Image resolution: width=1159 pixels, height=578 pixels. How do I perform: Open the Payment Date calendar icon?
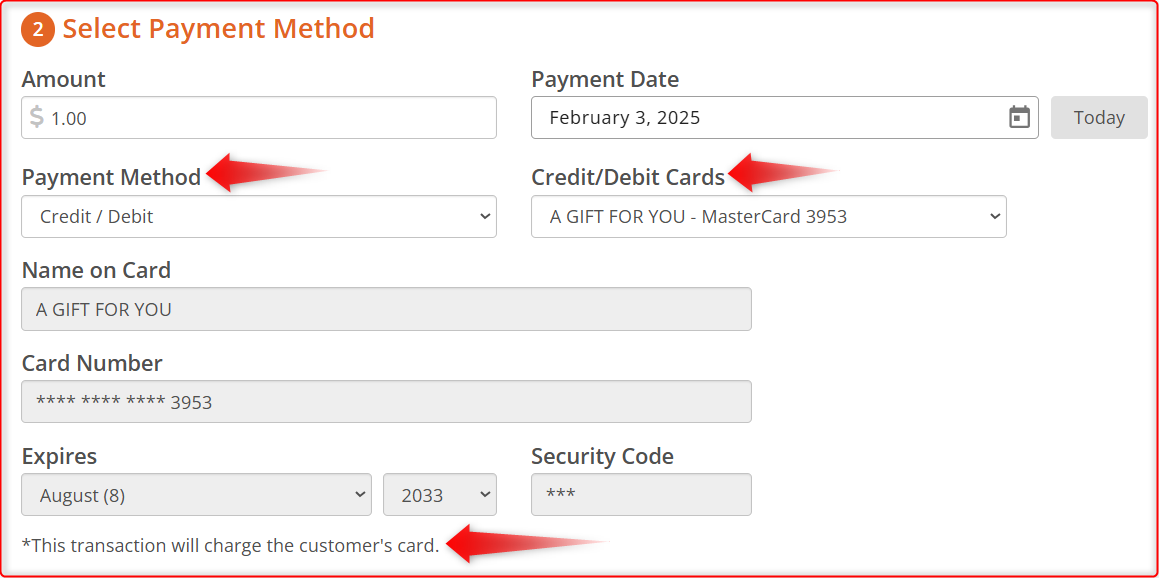pos(1019,118)
